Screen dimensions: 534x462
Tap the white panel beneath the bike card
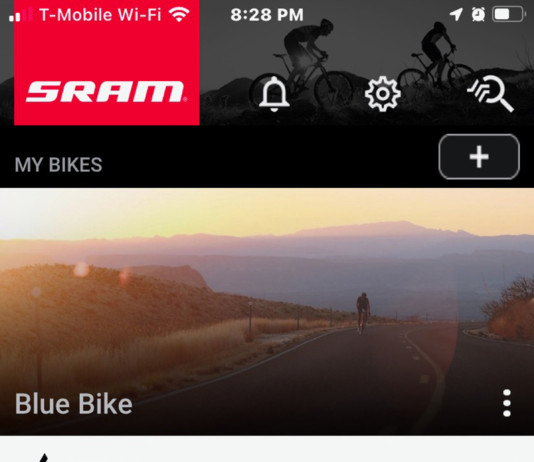click(267, 449)
